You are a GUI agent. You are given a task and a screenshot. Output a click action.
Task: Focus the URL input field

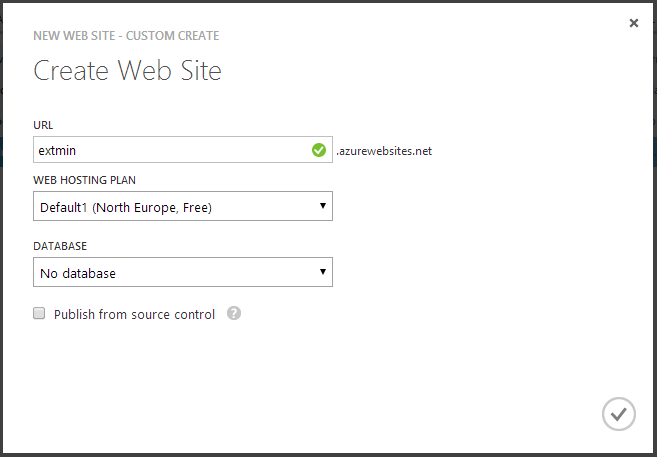pos(170,150)
